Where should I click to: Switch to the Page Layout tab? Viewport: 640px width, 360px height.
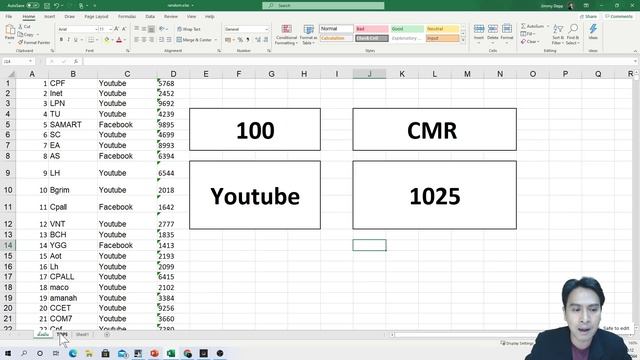click(96, 17)
